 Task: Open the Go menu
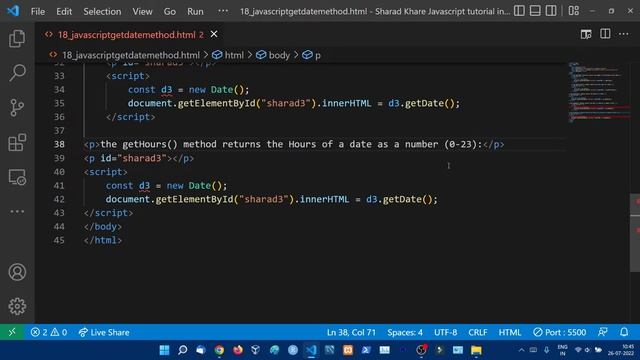point(170,11)
